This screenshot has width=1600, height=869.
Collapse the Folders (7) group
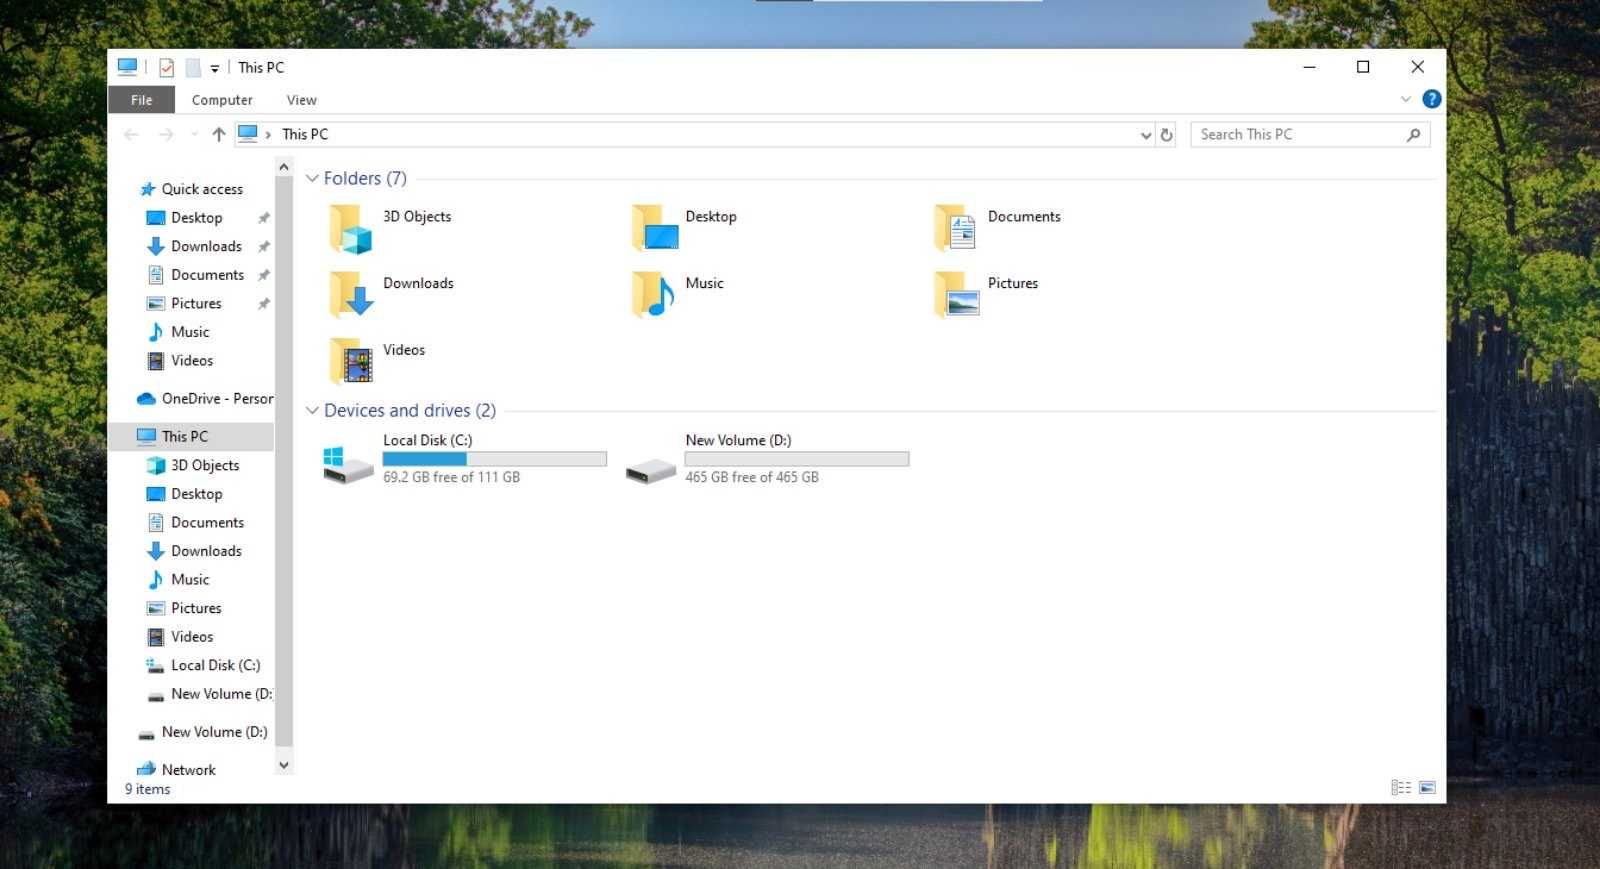pos(312,178)
